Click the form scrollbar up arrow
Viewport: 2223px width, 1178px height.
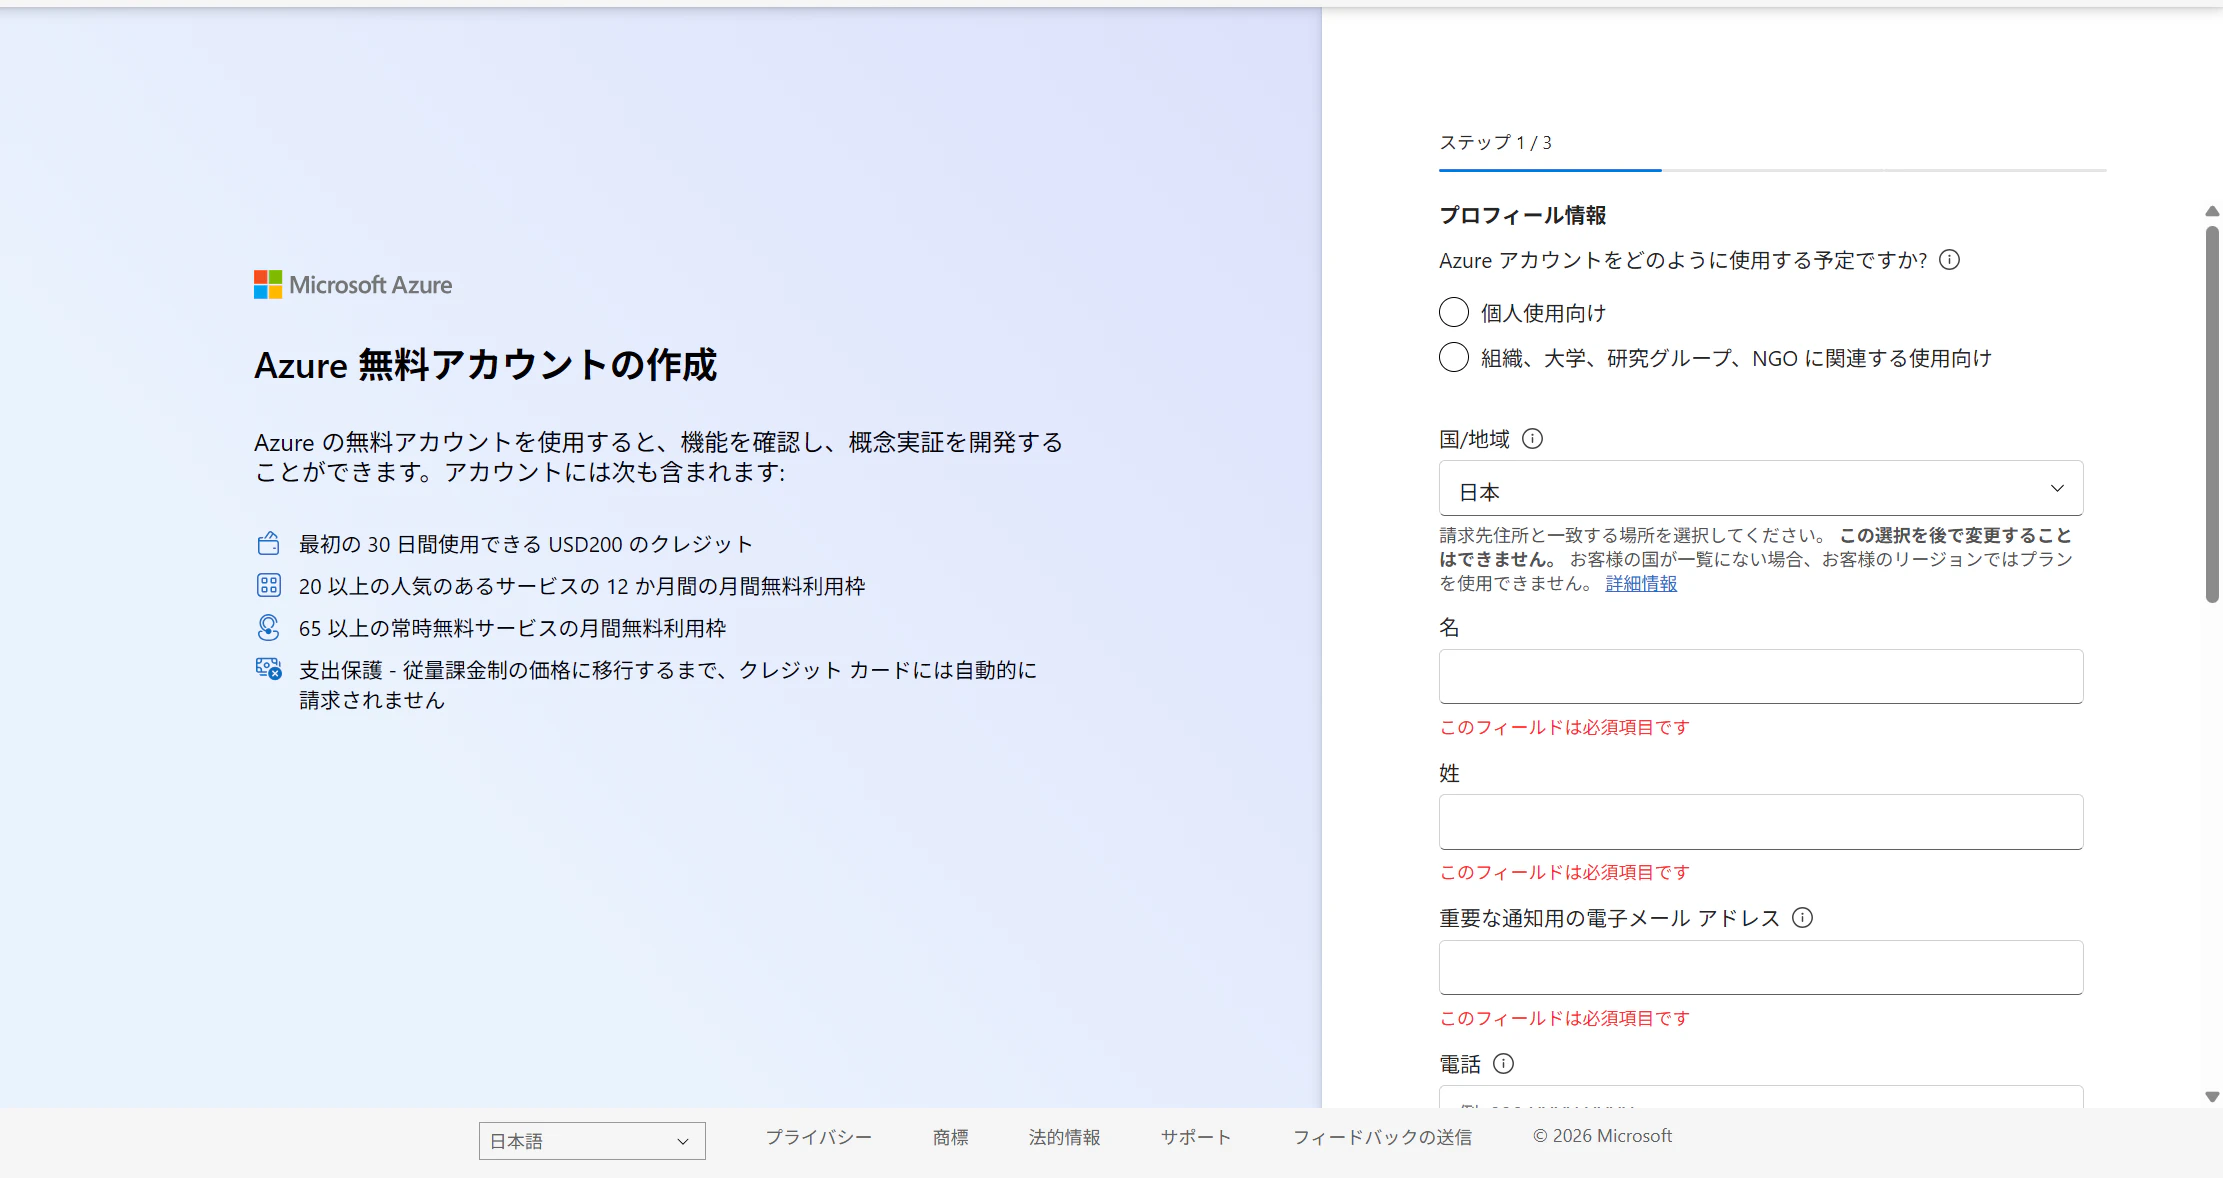click(2212, 211)
